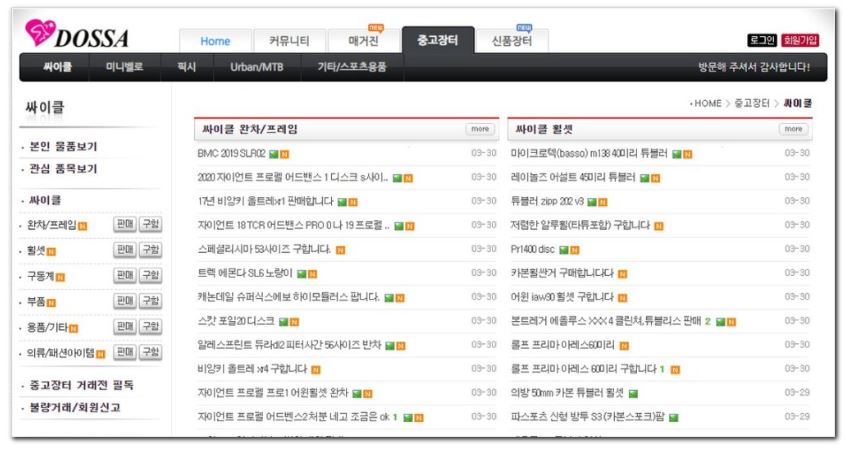Screen dimensions: 845x449
Task: Open 캐논데일 슈퍼식스에보 하이모들러스 post
Action: 288,297
